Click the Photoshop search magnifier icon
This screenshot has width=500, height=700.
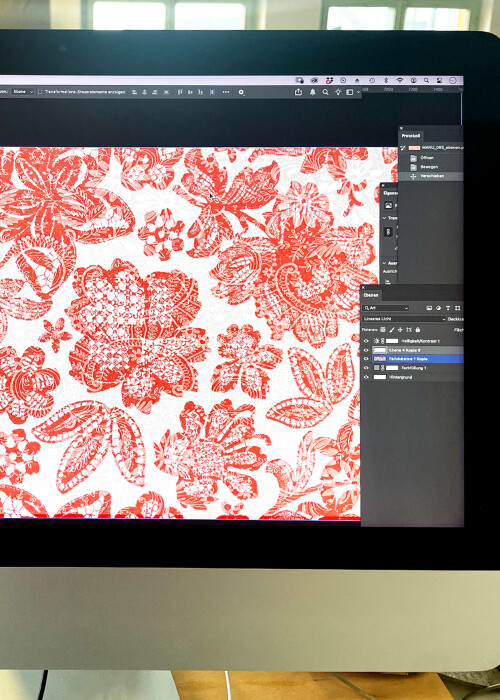[325, 92]
